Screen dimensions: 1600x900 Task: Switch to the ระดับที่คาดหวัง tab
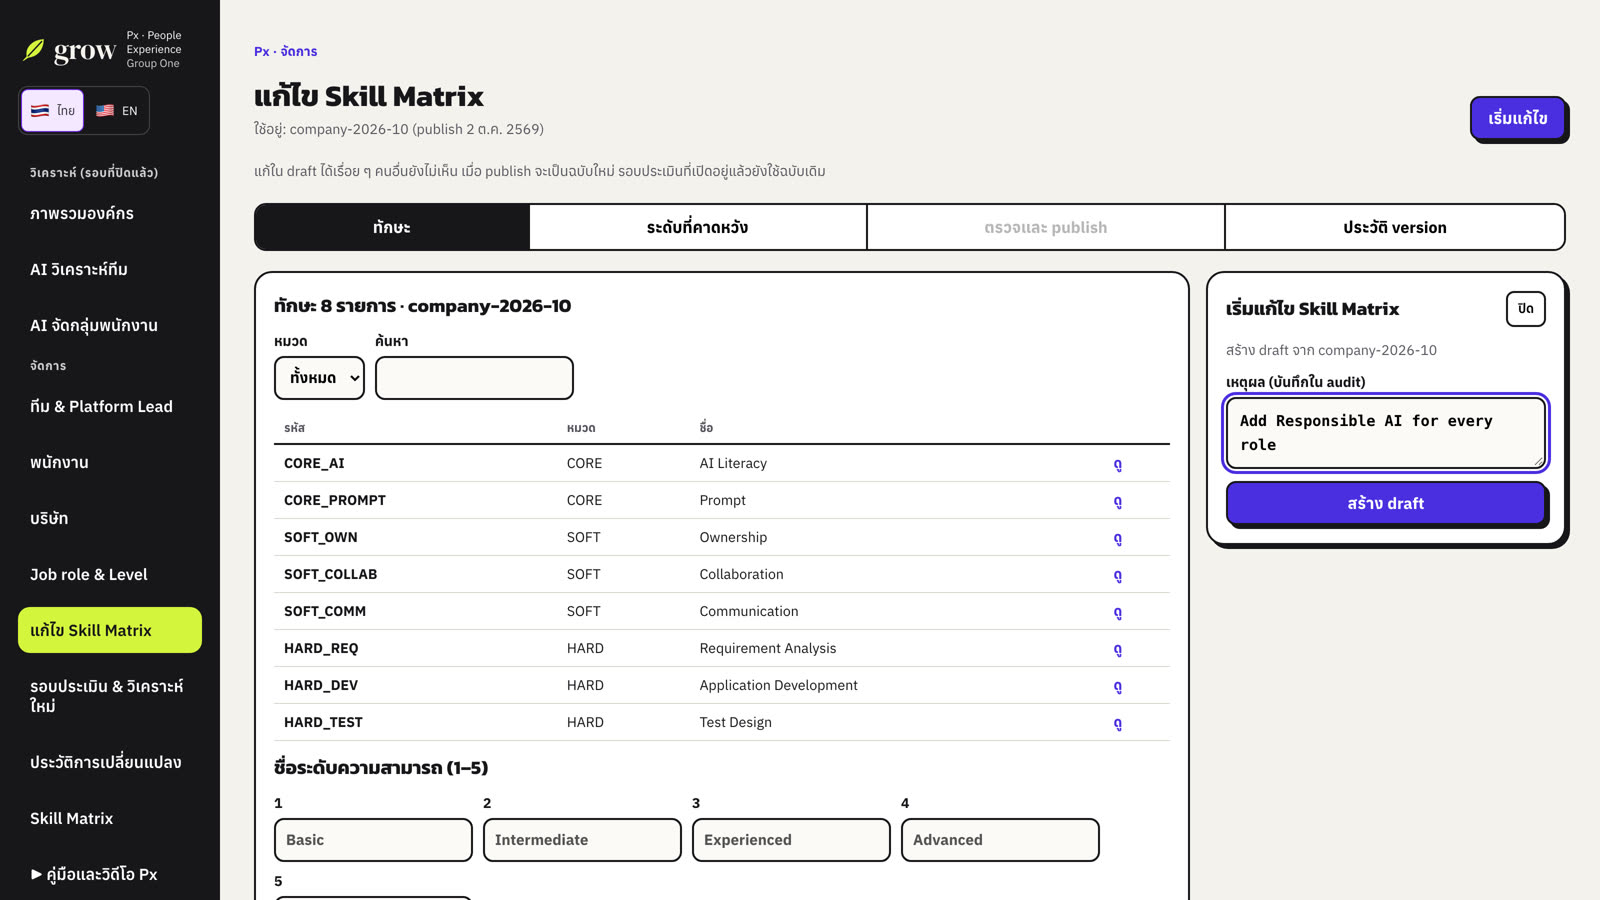click(x=697, y=227)
